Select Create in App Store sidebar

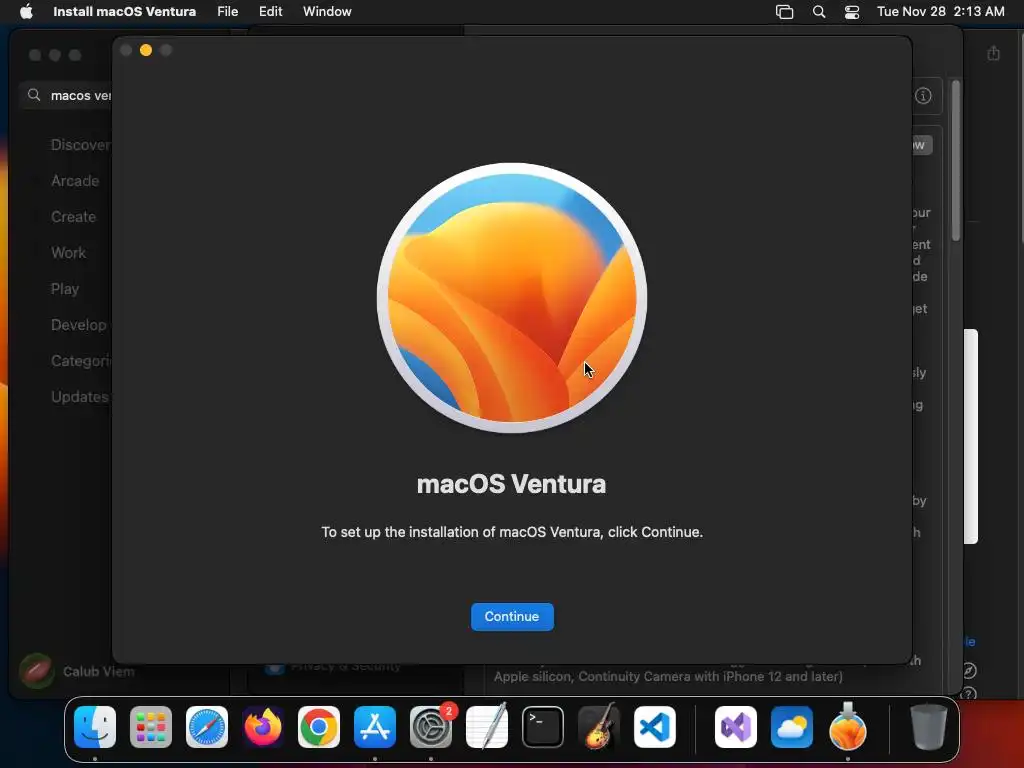pos(73,217)
